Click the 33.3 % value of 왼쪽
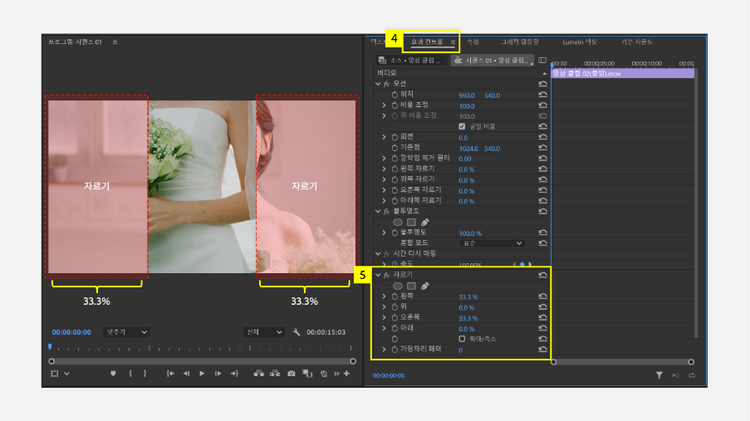 pos(468,297)
